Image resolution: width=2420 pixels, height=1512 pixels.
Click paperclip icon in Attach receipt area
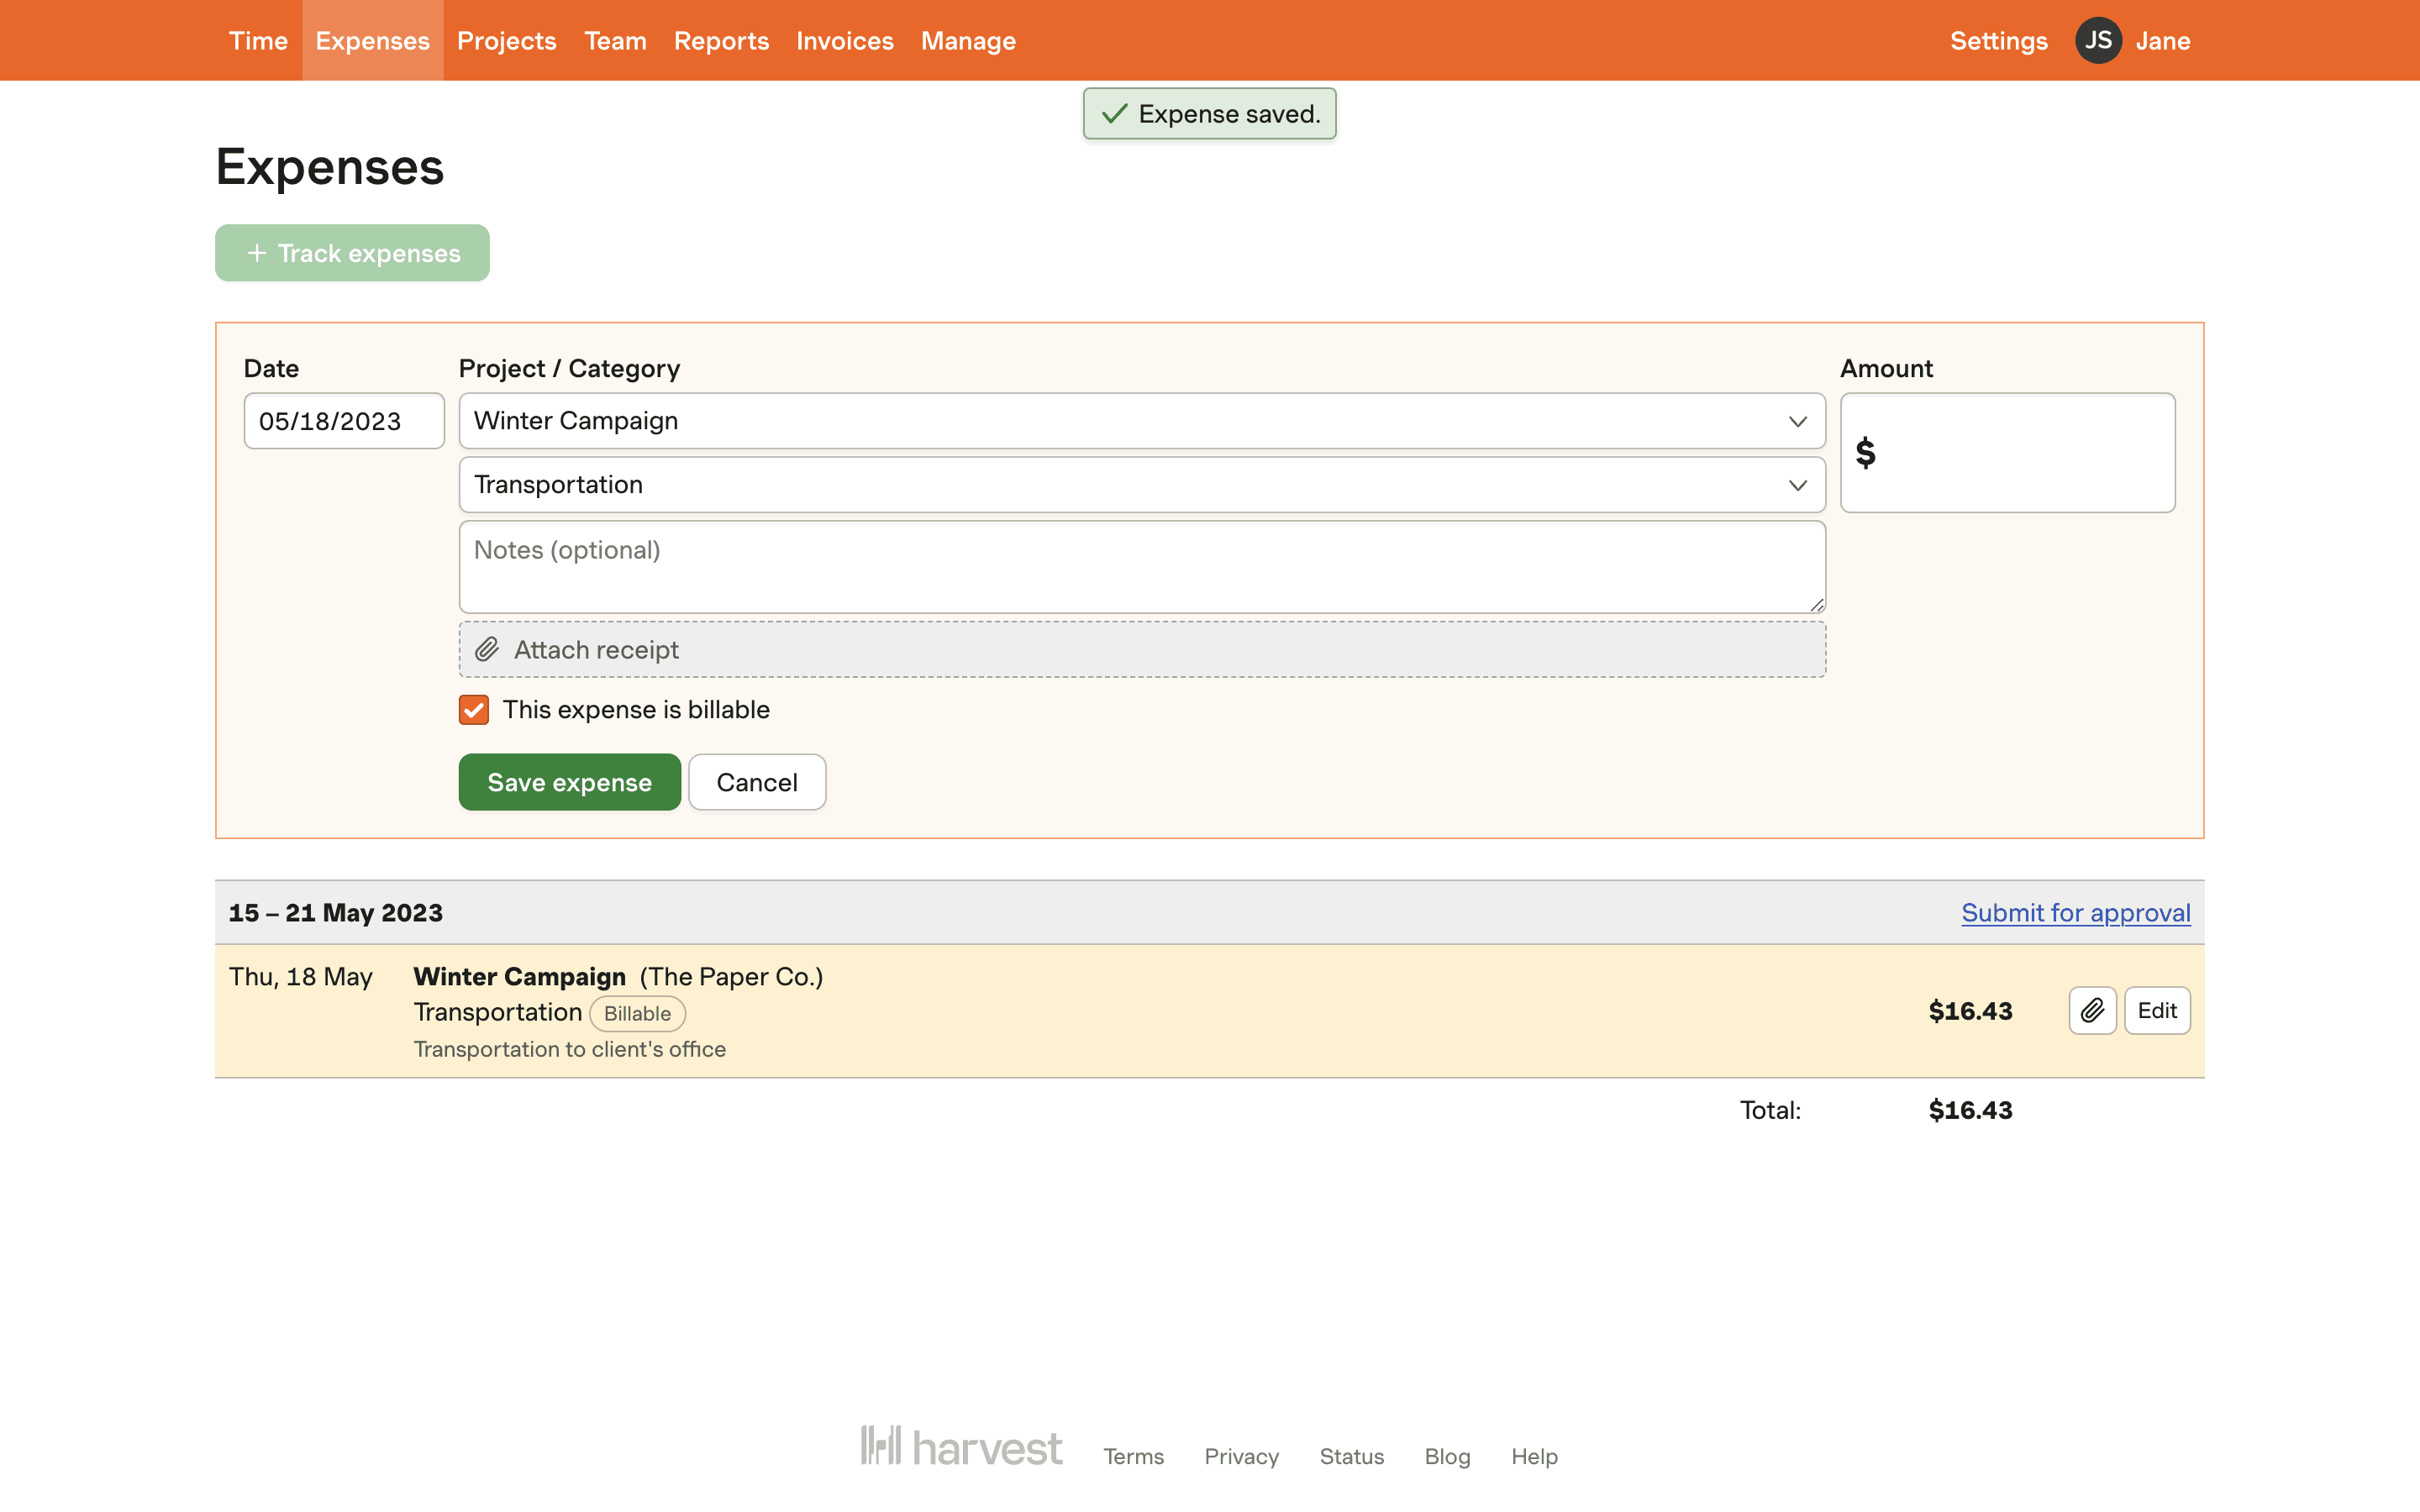[487, 650]
